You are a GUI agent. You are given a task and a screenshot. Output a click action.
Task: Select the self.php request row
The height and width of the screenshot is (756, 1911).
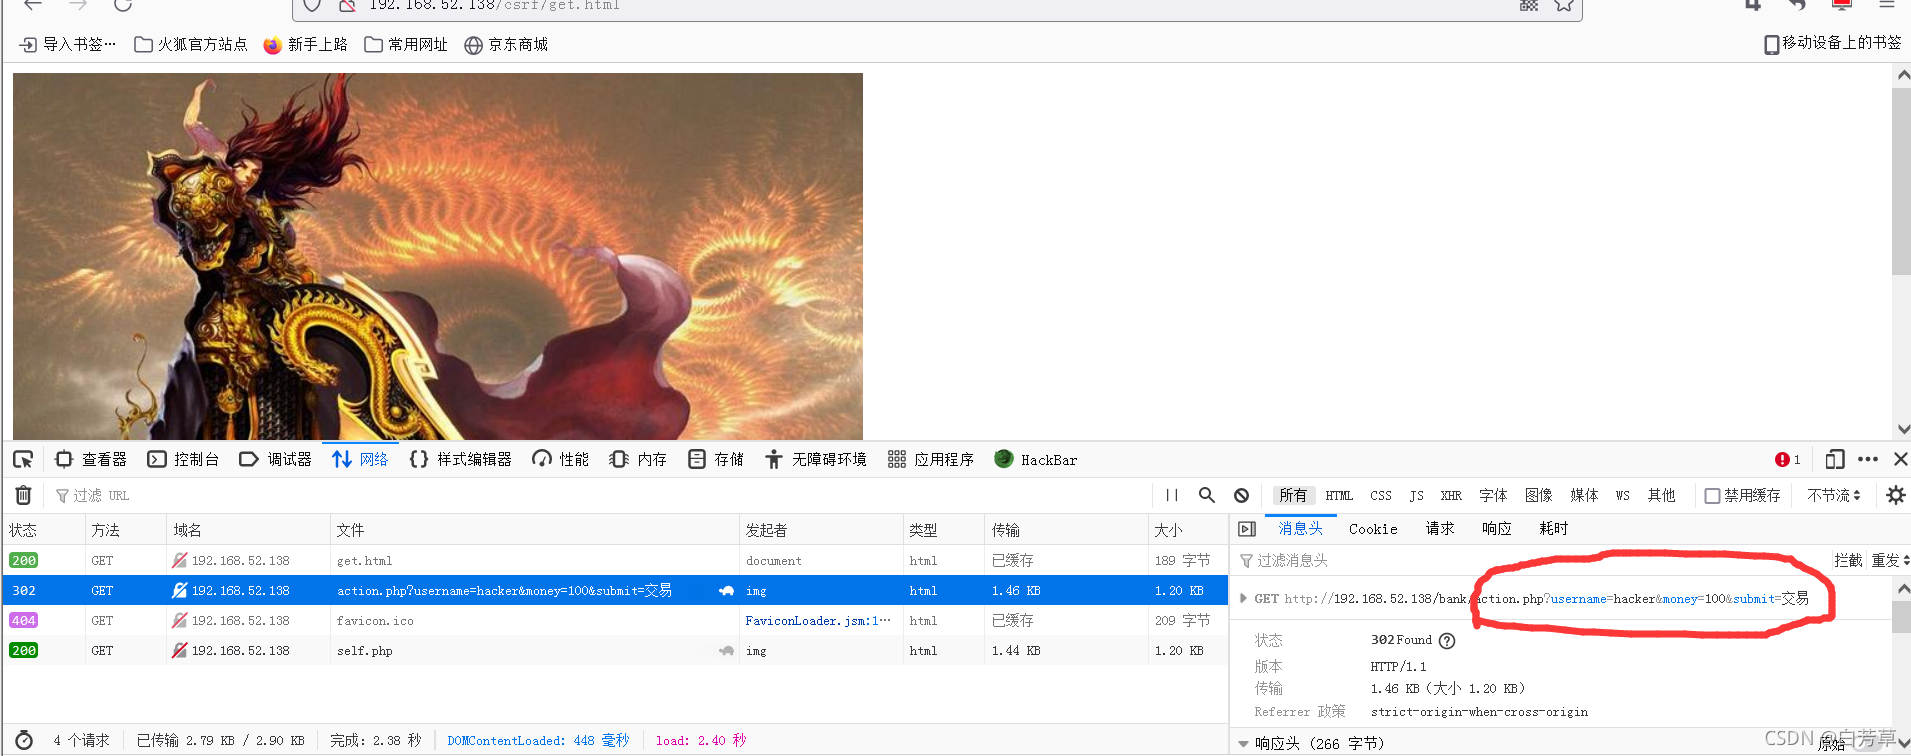pos(615,650)
